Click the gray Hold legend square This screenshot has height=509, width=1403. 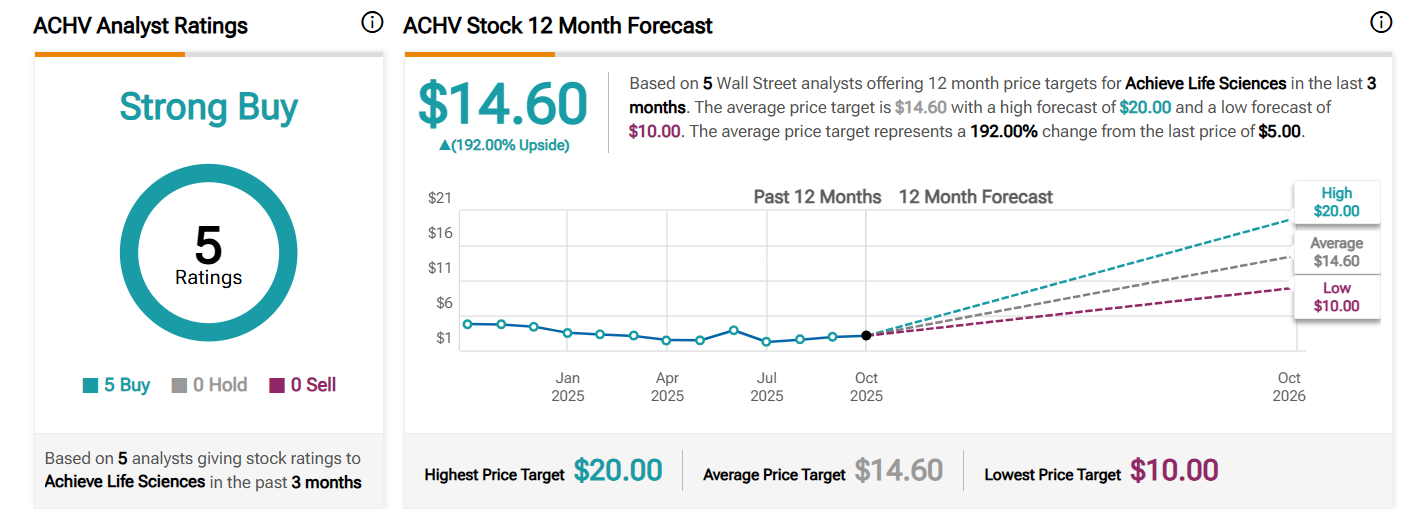[179, 385]
